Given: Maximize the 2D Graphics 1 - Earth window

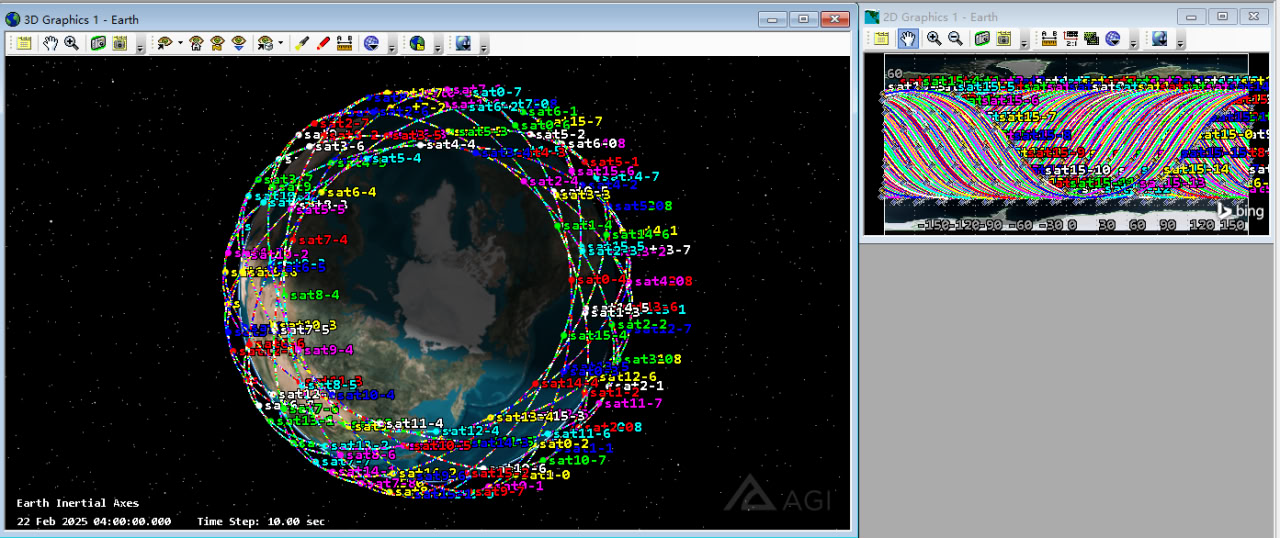Looking at the screenshot, I should click(1221, 17).
